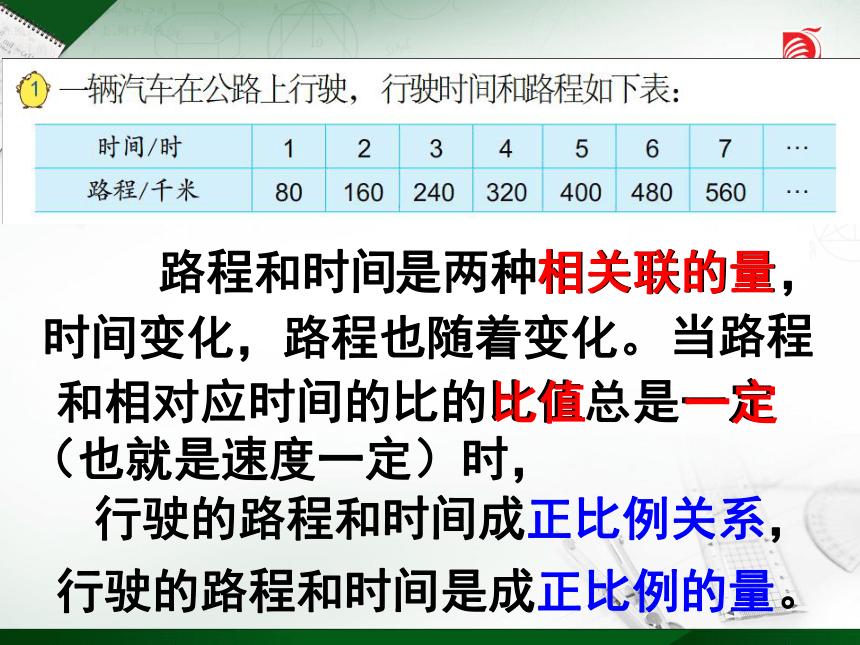Click the blue phrase '正比例的量'

[656, 591]
